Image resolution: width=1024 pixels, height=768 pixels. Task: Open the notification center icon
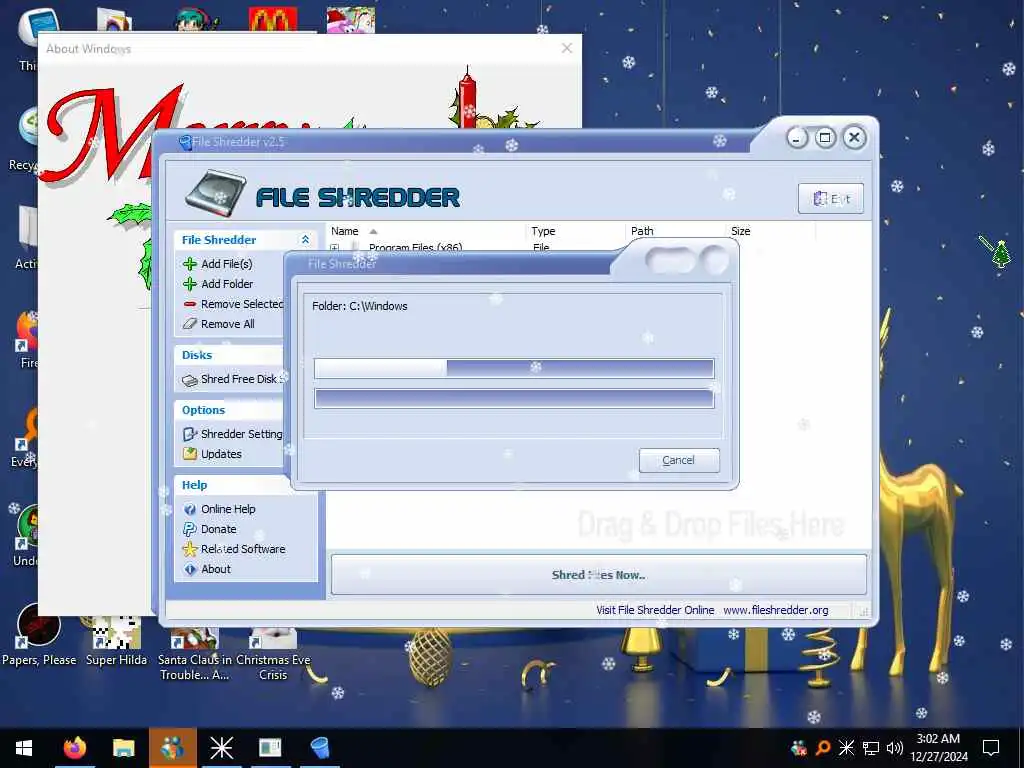pyautogui.click(x=991, y=748)
